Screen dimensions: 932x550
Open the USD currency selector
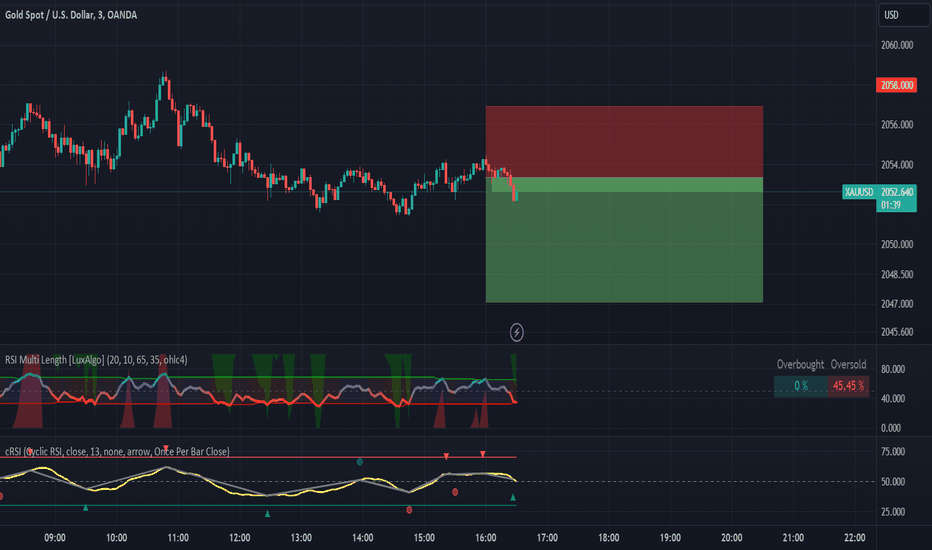pos(903,15)
